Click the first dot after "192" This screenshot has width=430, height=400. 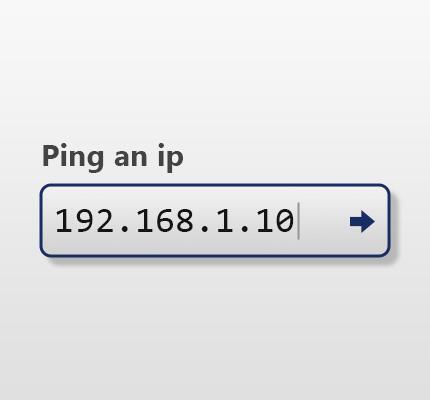click(125, 229)
